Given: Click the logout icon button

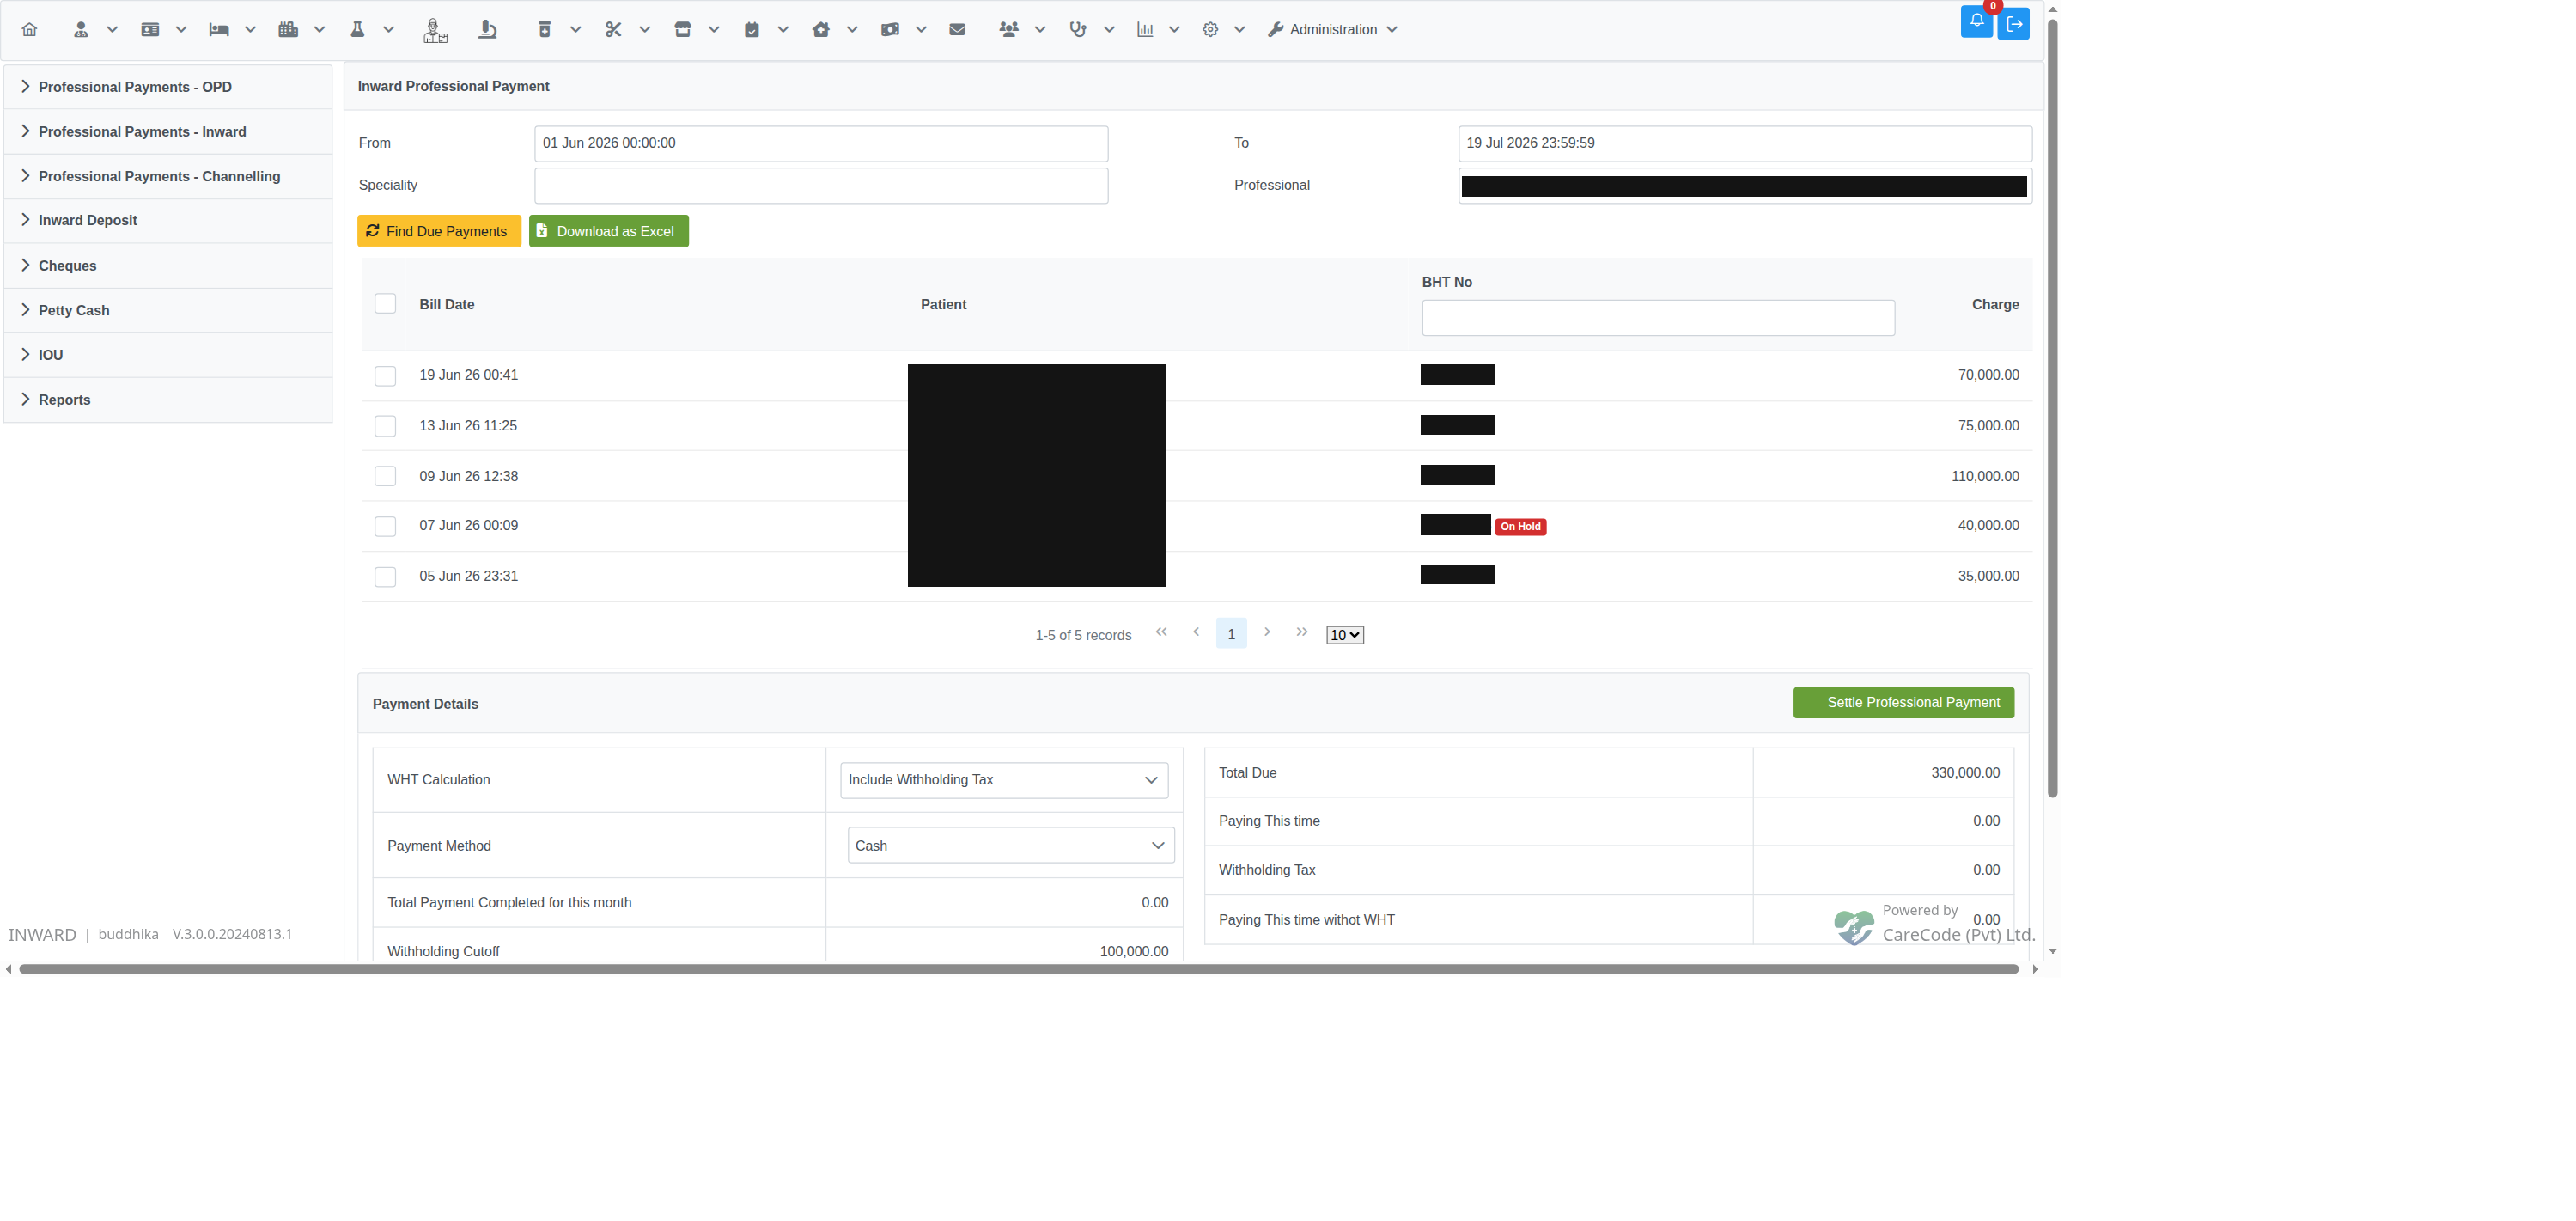Looking at the screenshot, I should (2014, 24).
